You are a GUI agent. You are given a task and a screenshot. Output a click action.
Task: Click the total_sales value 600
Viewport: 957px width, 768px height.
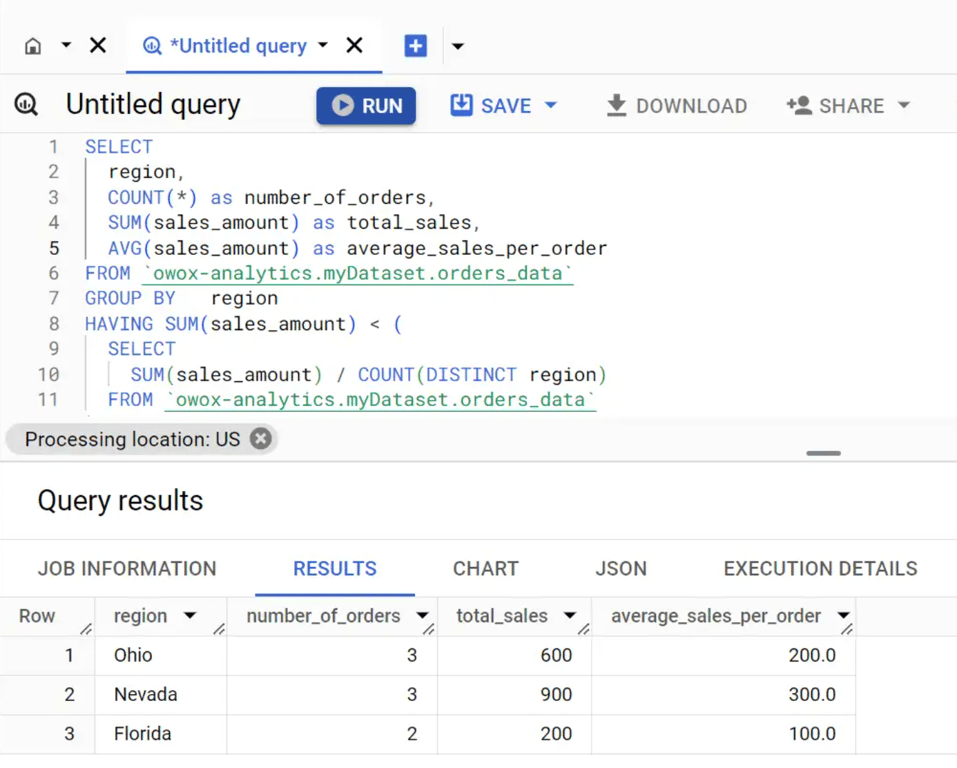click(x=556, y=655)
